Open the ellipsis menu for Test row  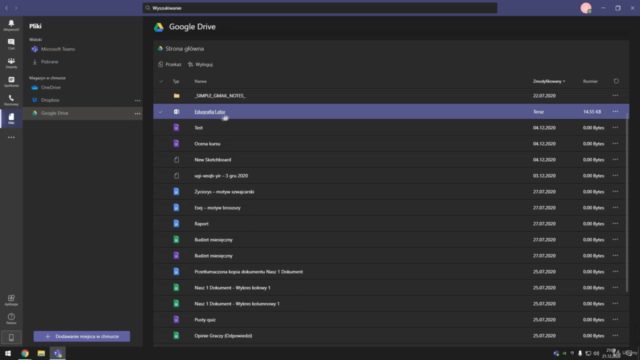pos(615,127)
